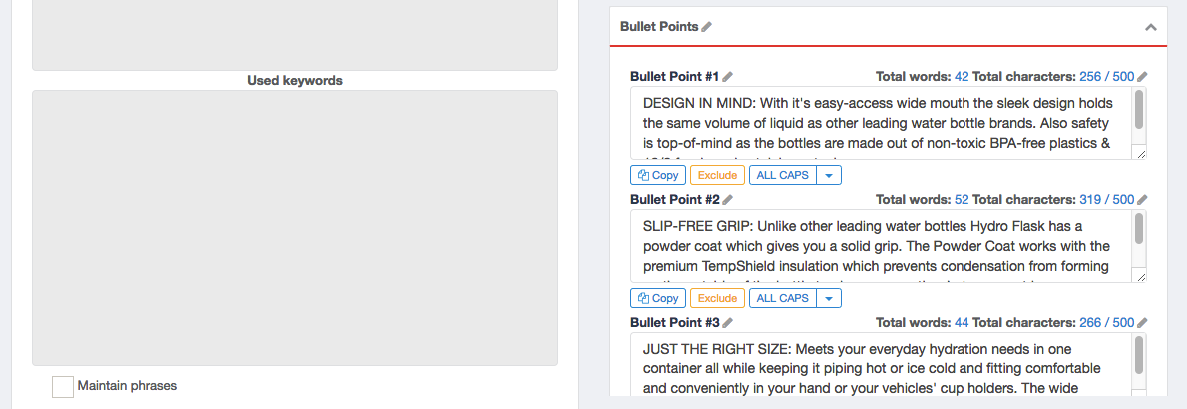This screenshot has width=1187, height=409.
Task: Click inside the Used keywords box
Action: click(x=294, y=227)
